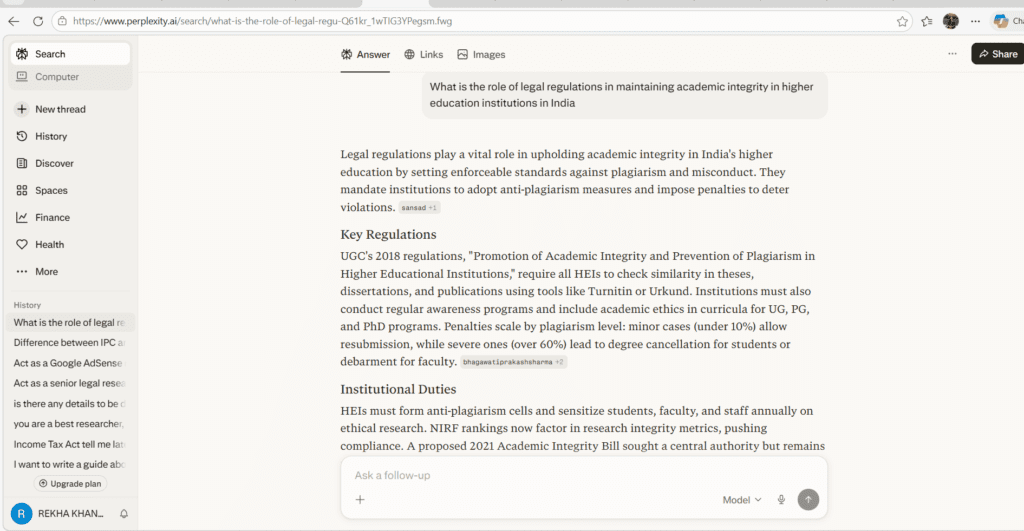Open 'Difference between IPC' history thread
Viewport: 1024px width, 531px height.
coord(69,342)
